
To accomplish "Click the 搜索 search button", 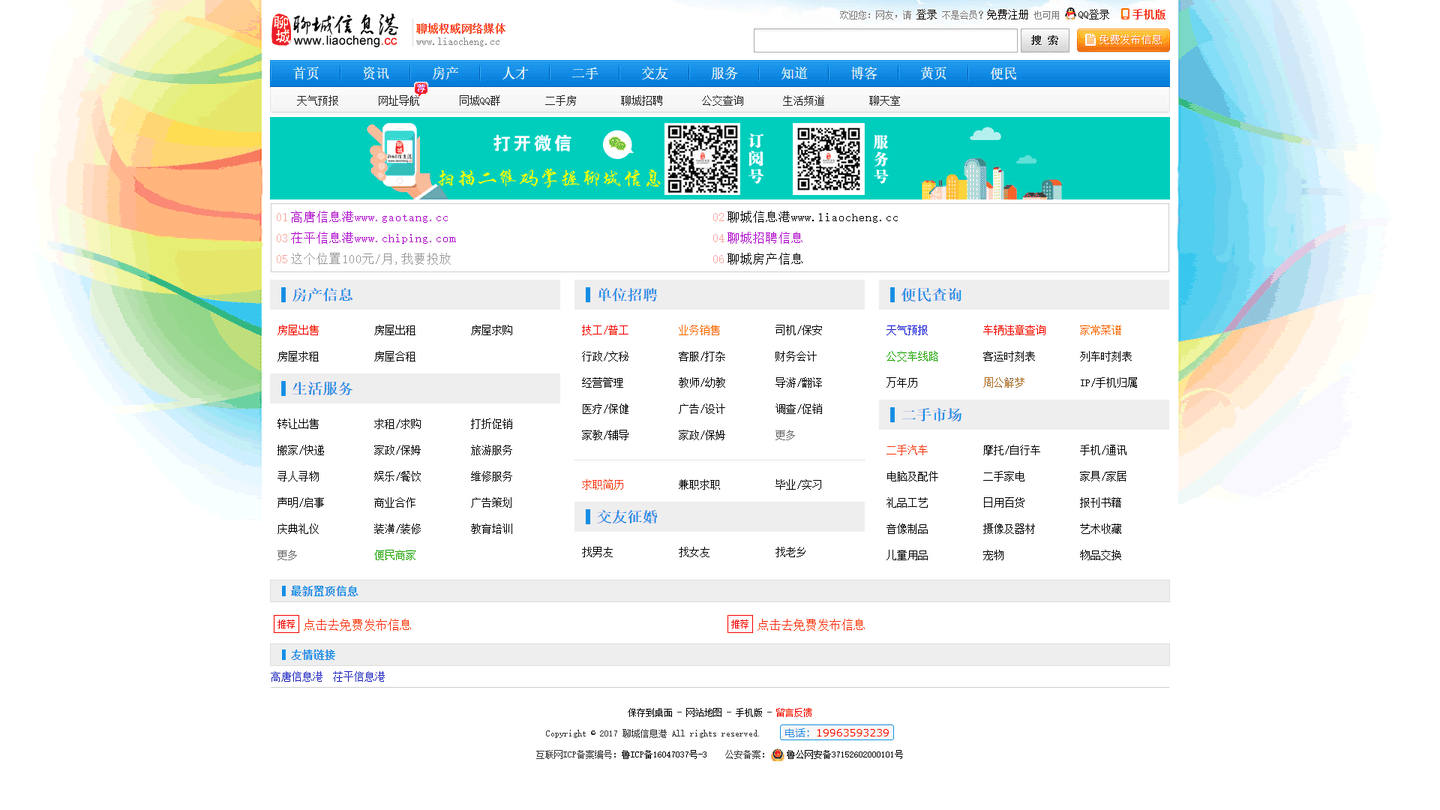I will (x=1044, y=40).
